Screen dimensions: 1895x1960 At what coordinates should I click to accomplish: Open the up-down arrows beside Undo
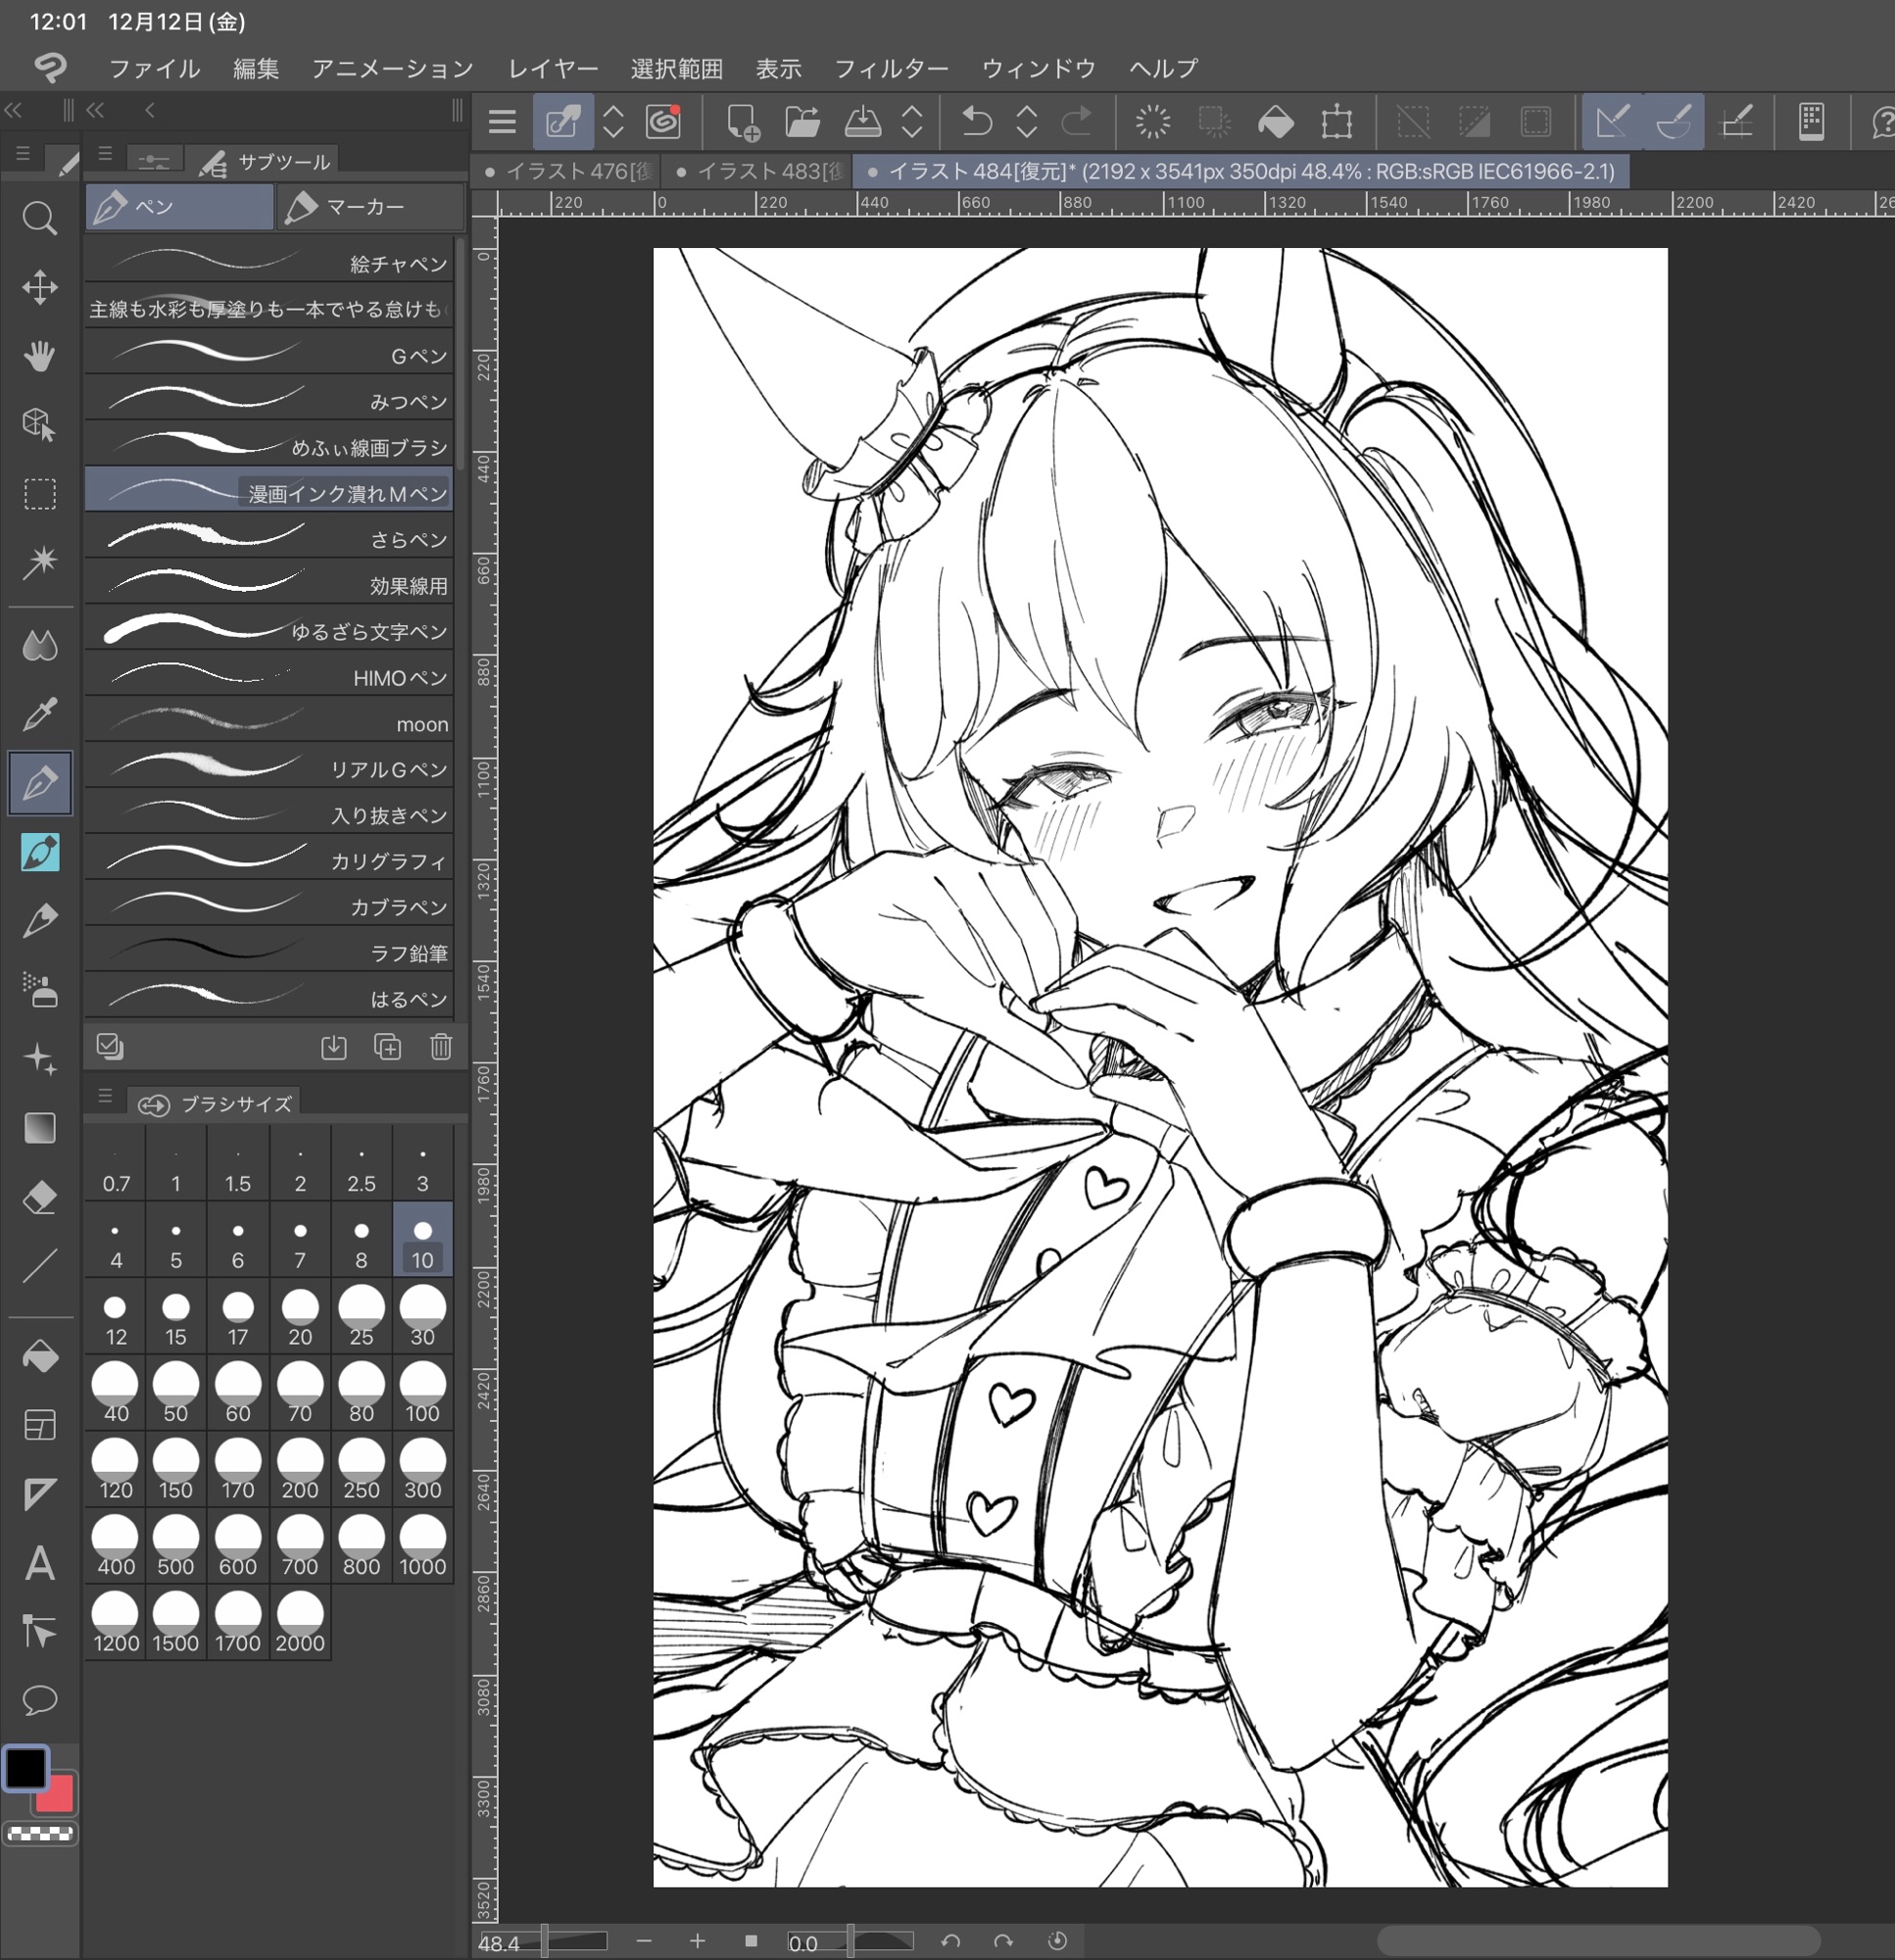(x=1027, y=122)
